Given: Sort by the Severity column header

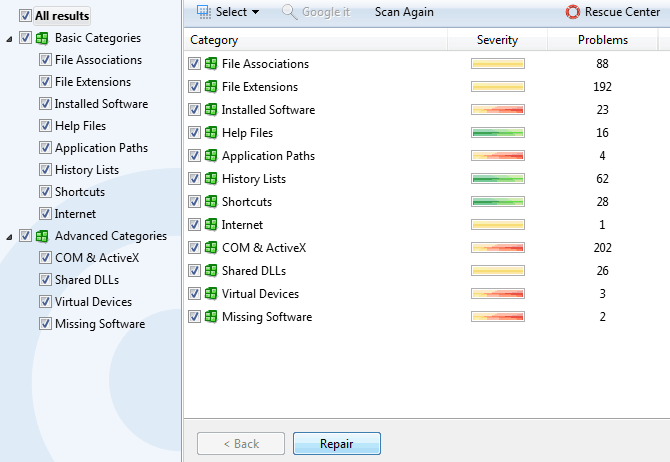Looking at the screenshot, I should [497, 40].
